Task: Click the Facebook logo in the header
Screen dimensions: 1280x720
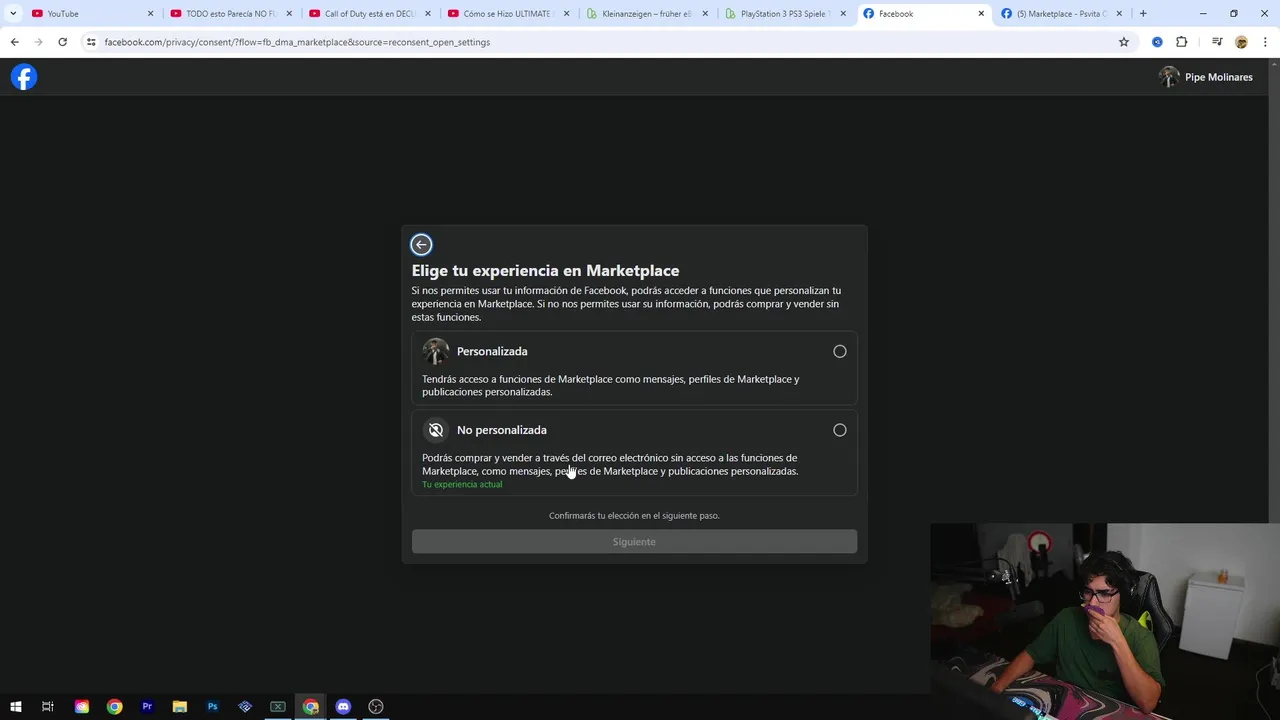Action: [24, 77]
